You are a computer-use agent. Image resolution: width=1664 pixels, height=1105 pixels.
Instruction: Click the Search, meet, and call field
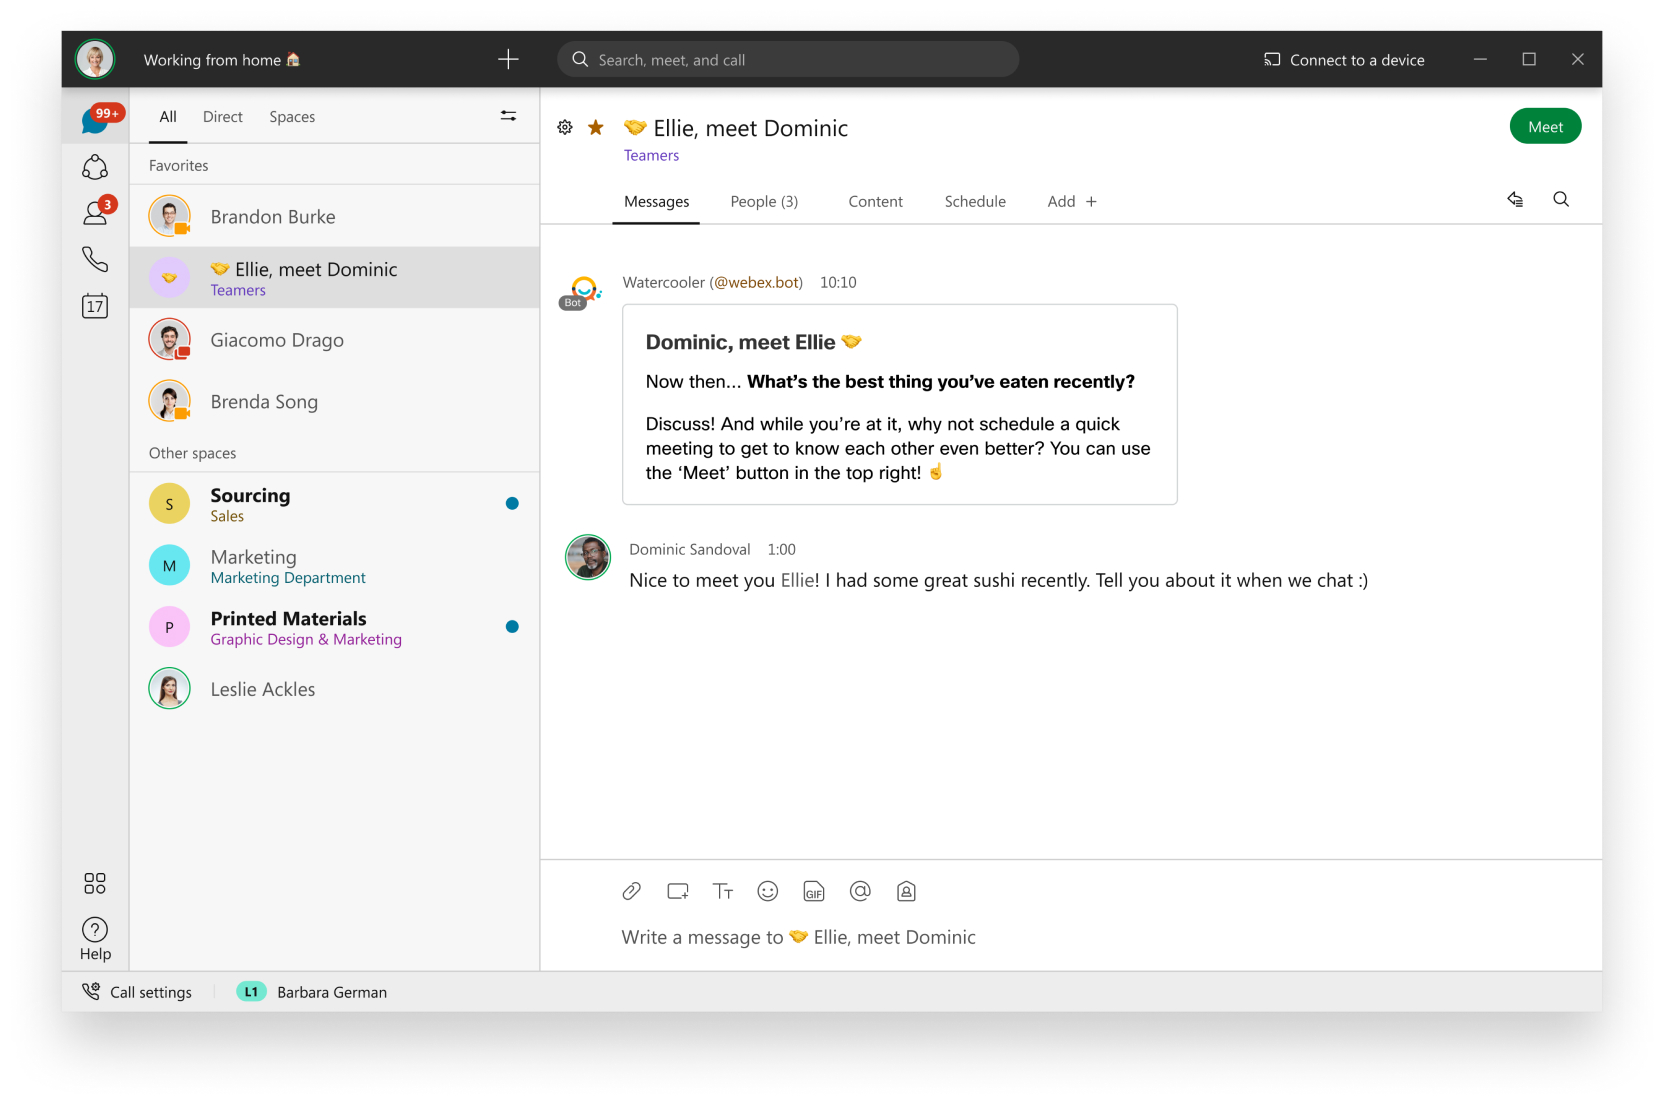click(x=788, y=60)
